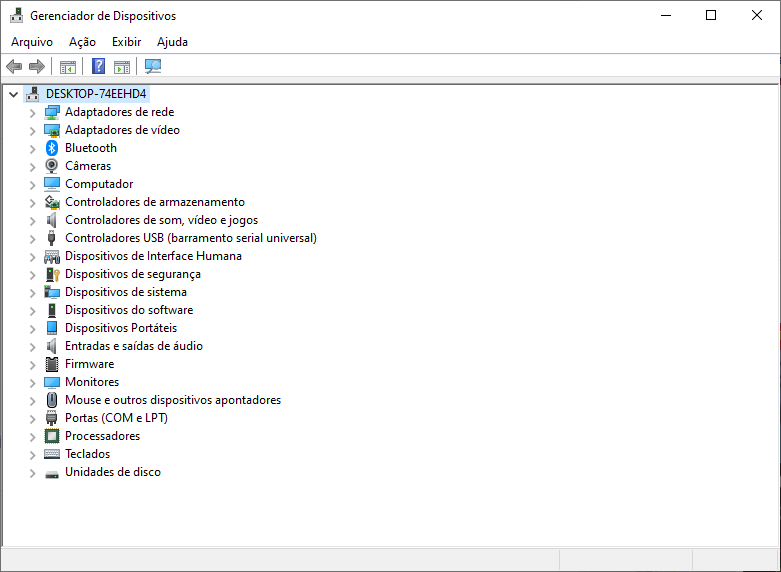Select the Dispositivos de segurança label
The height and width of the screenshot is (572, 781).
click(x=133, y=274)
